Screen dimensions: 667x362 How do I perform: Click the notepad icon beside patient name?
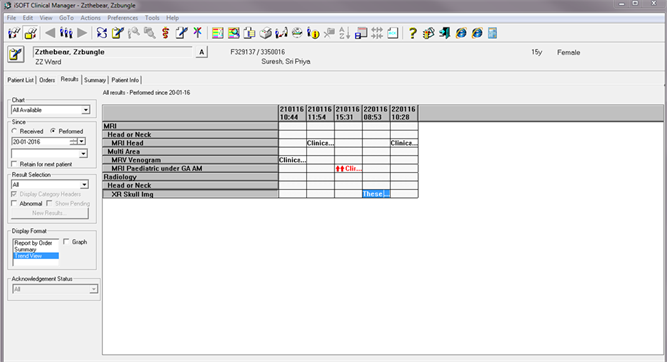16,54
